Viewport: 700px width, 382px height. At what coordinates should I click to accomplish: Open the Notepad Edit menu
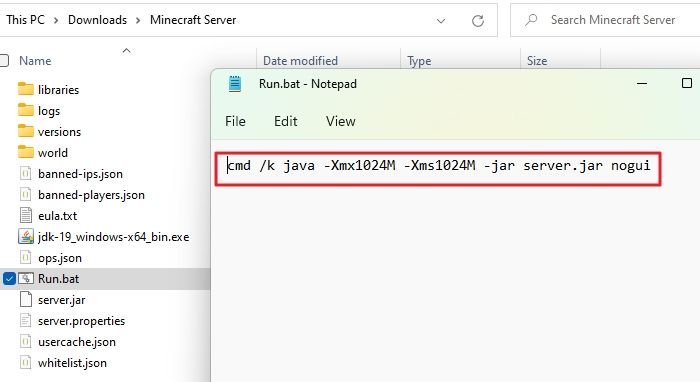click(x=286, y=121)
